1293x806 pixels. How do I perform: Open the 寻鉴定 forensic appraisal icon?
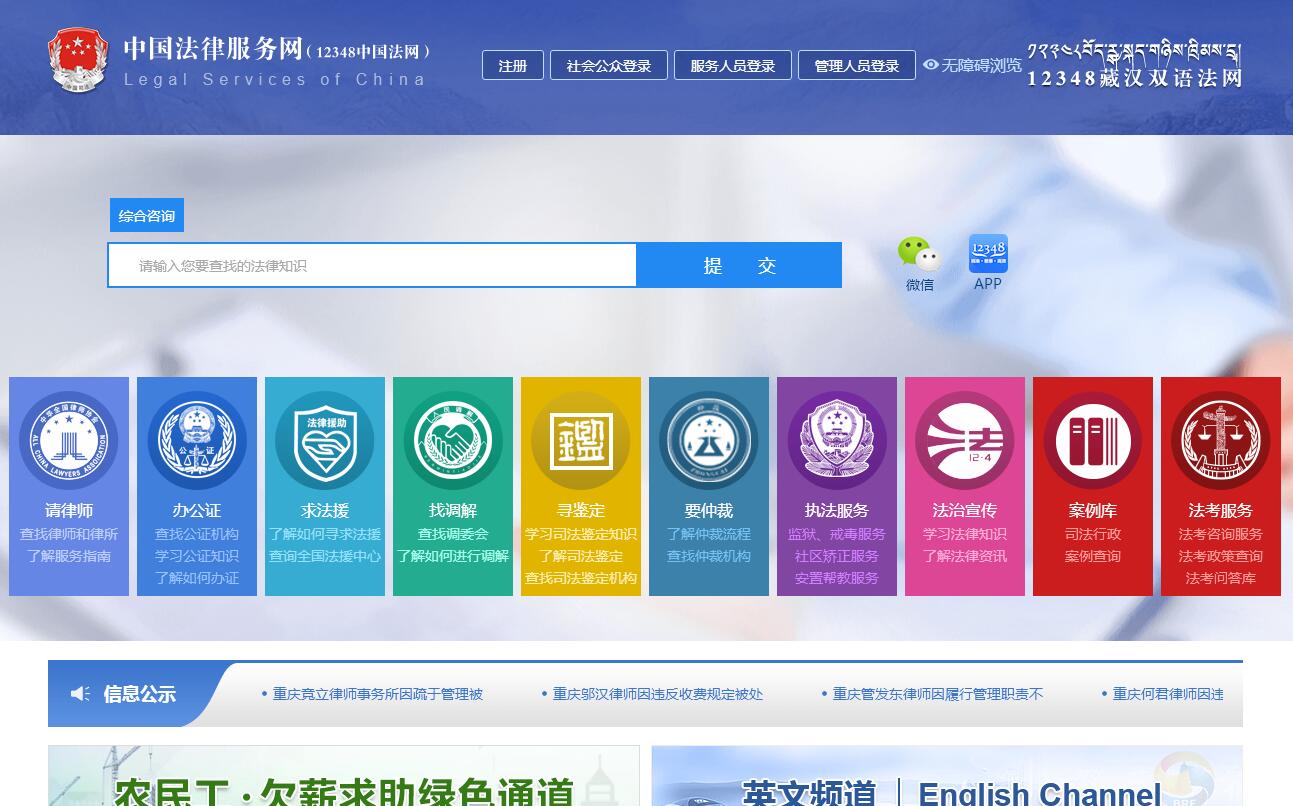pyautogui.click(x=581, y=441)
